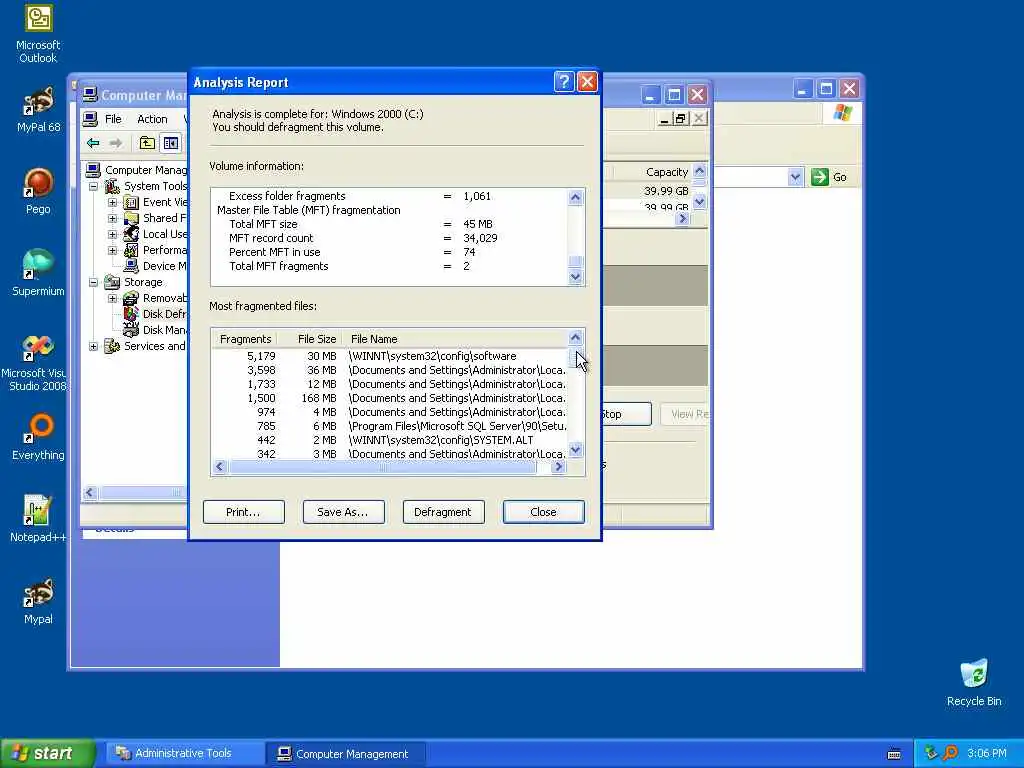Click the system clock showing 3:06 PM
The height and width of the screenshot is (768, 1024).
(986, 754)
